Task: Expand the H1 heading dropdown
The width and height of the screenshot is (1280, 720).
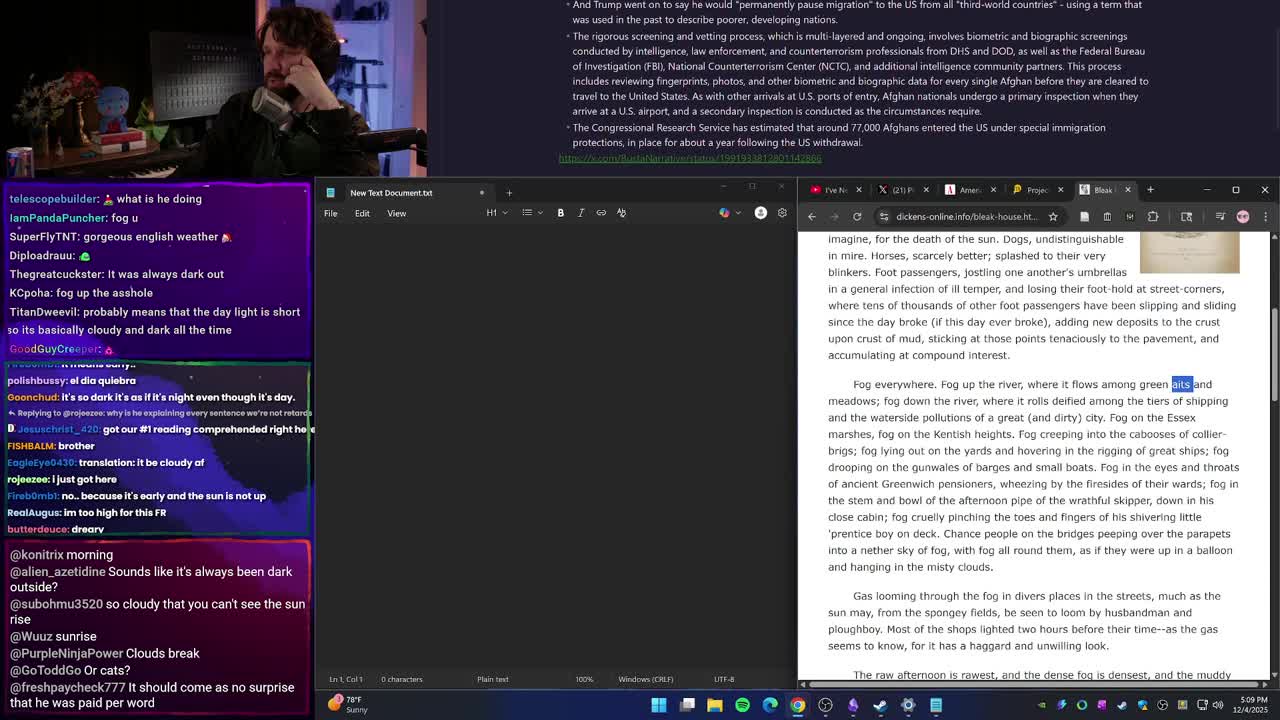Action: click(x=497, y=213)
